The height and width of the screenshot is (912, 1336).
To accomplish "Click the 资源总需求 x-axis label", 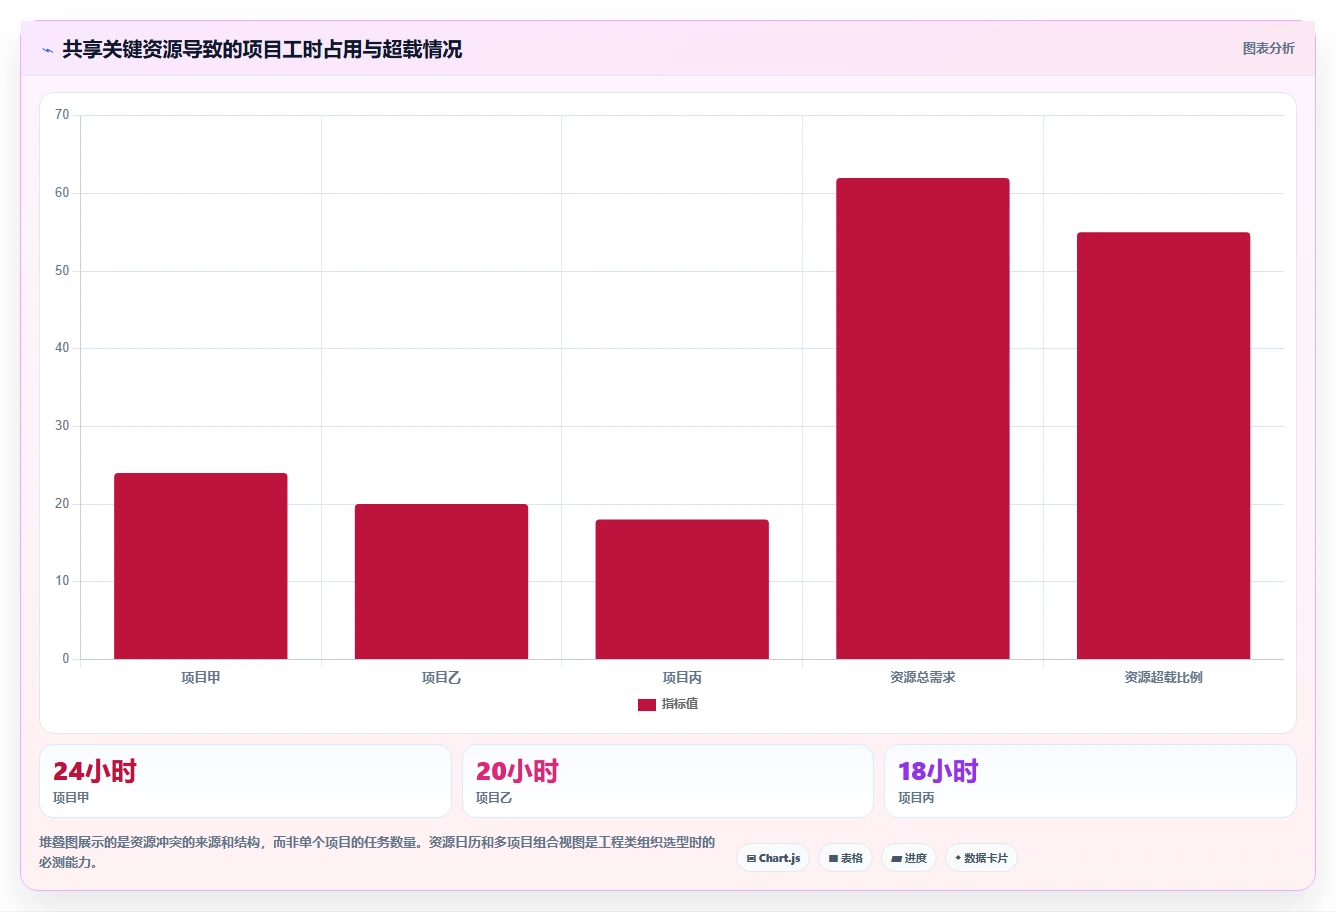I will click(x=923, y=678).
